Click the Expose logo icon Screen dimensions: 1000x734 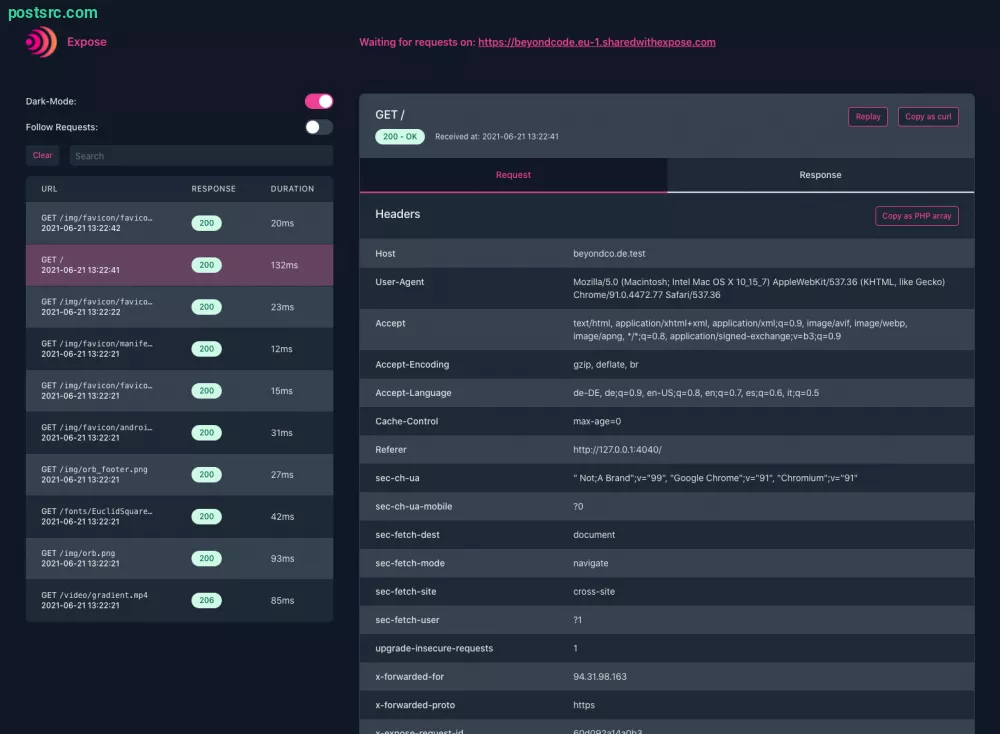(x=41, y=42)
